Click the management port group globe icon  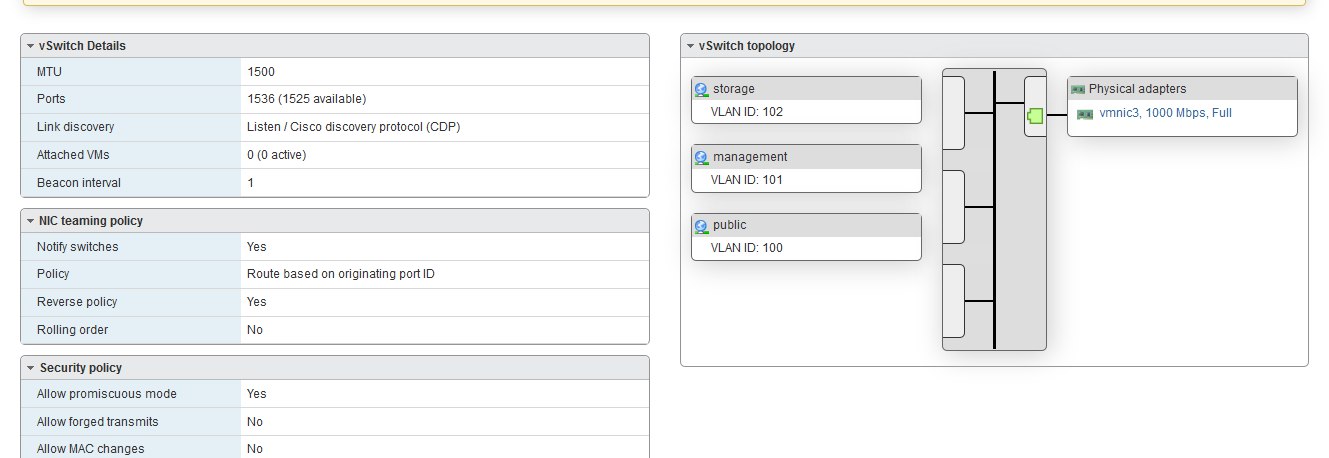click(x=701, y=157)
